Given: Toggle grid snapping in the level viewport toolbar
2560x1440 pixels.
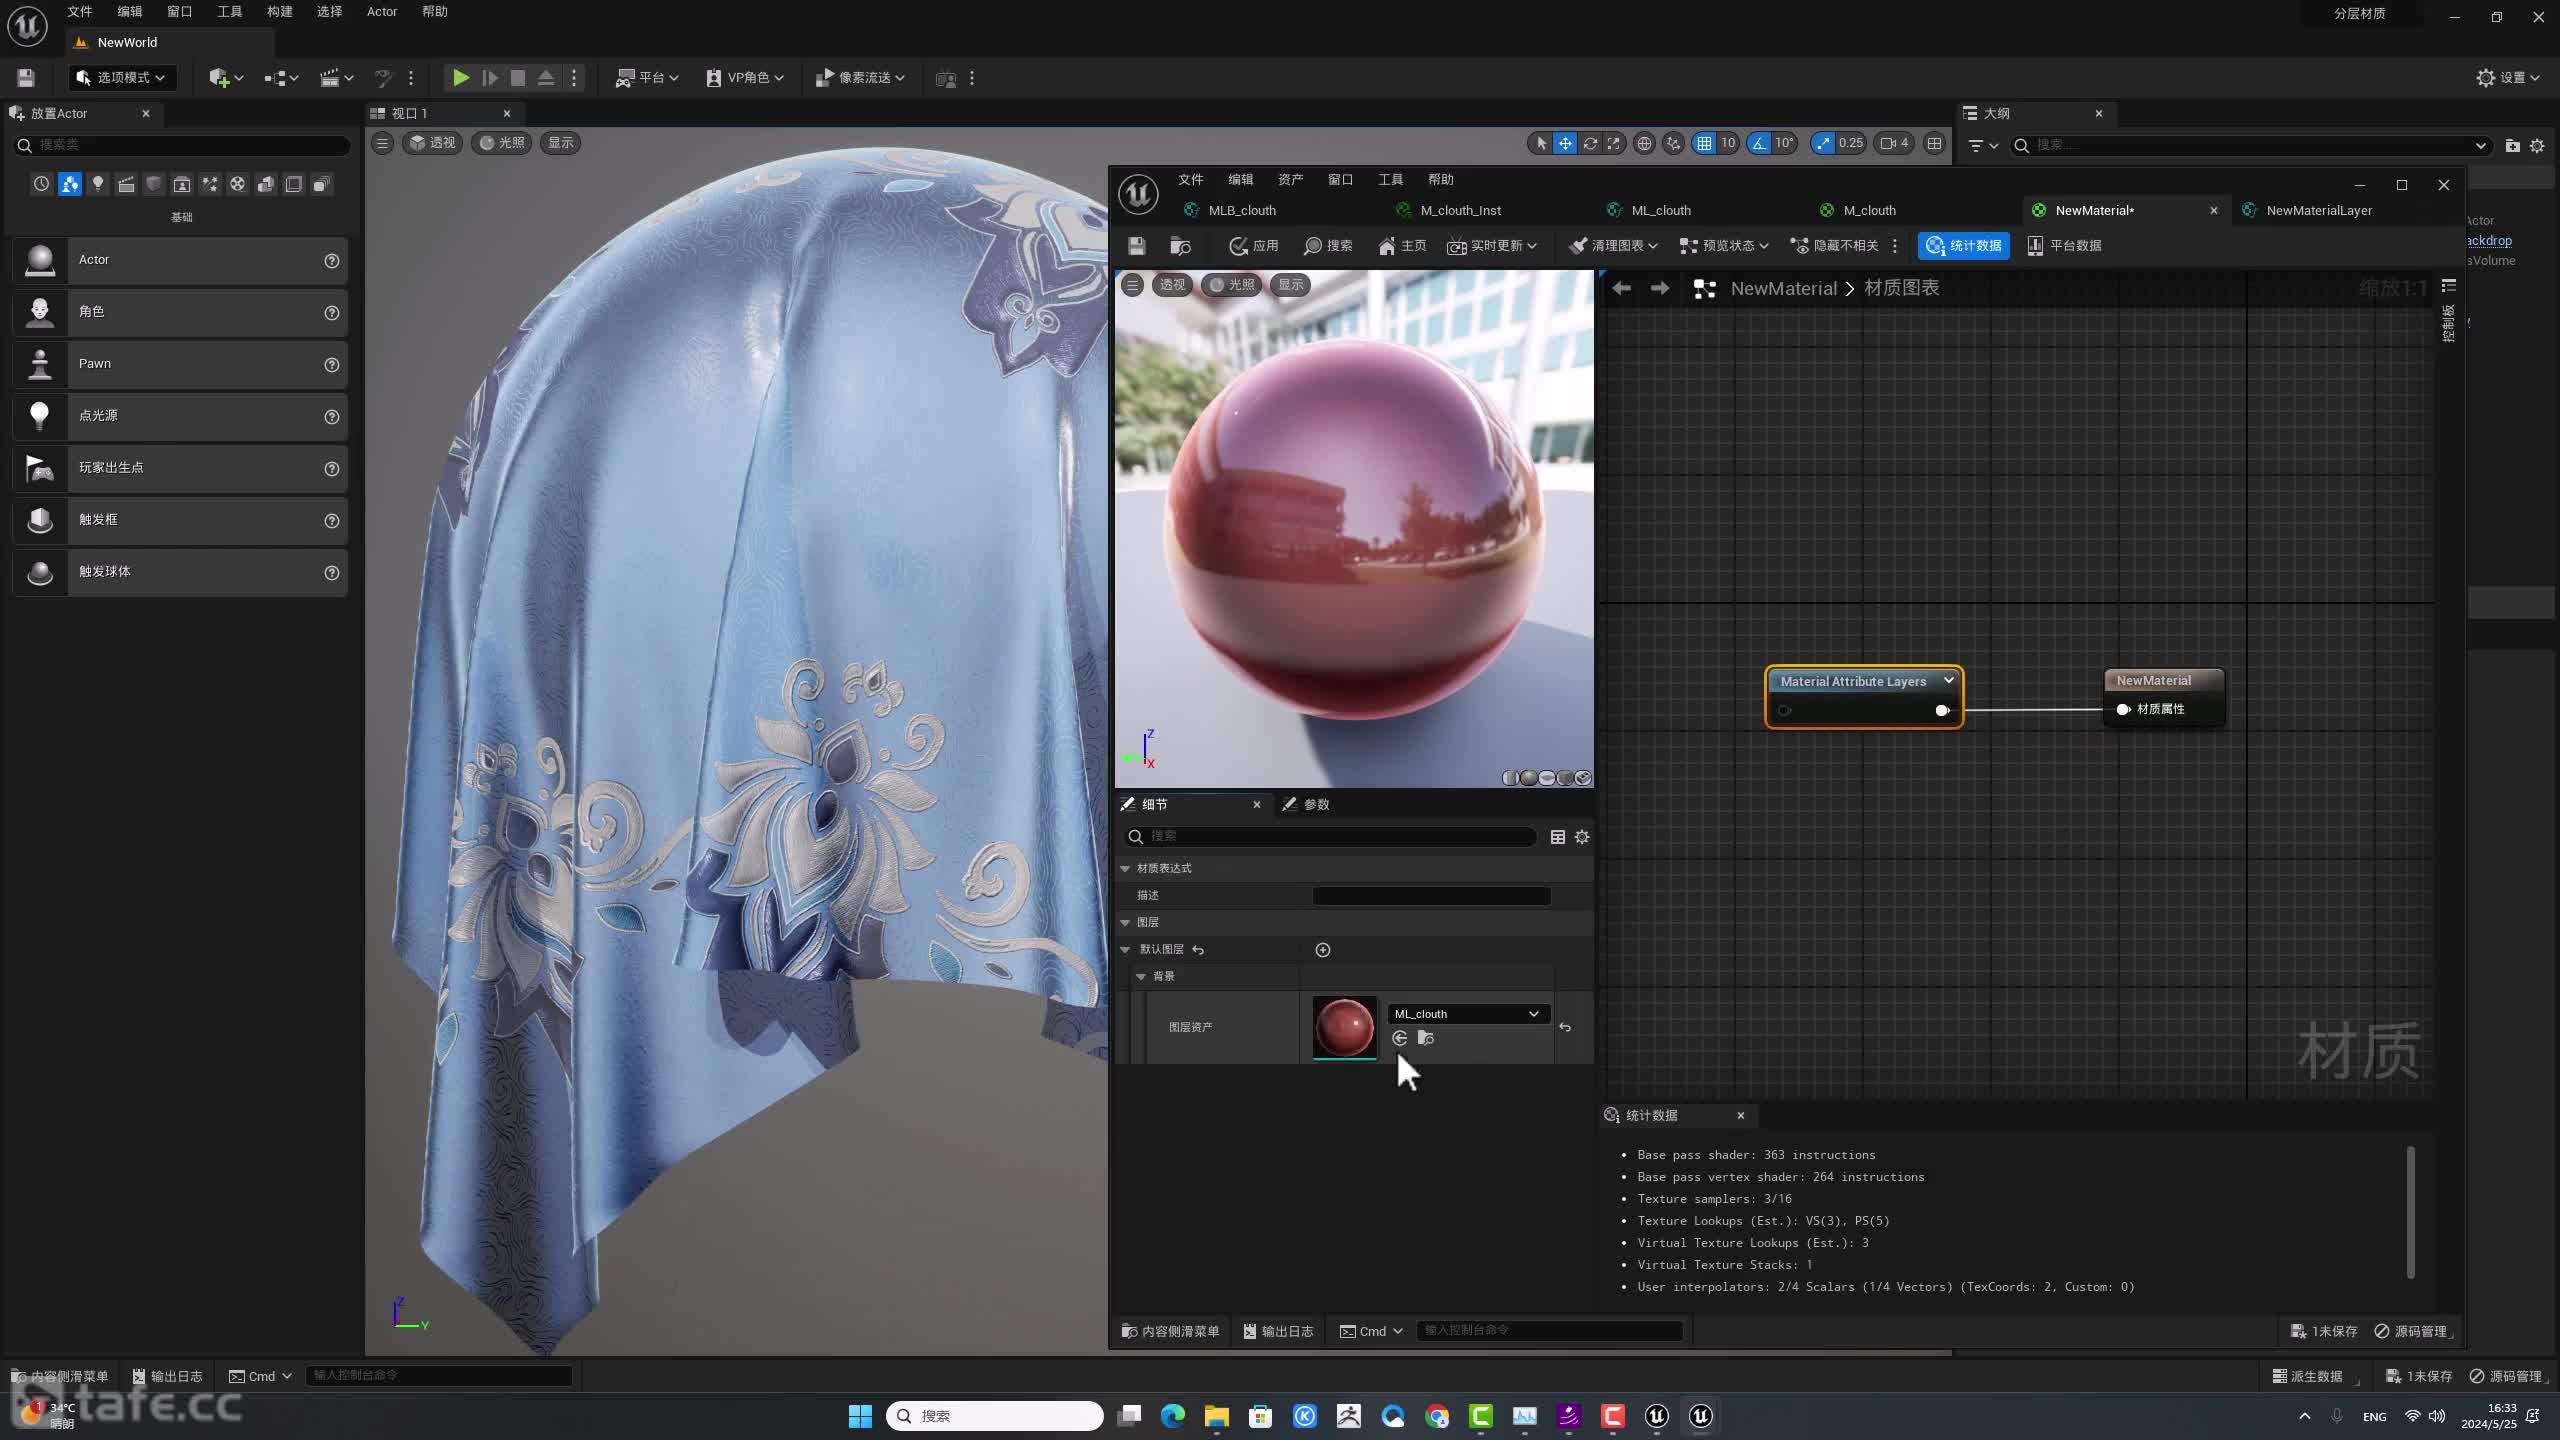Looking at the screenshot, I should click(1704, 143).
